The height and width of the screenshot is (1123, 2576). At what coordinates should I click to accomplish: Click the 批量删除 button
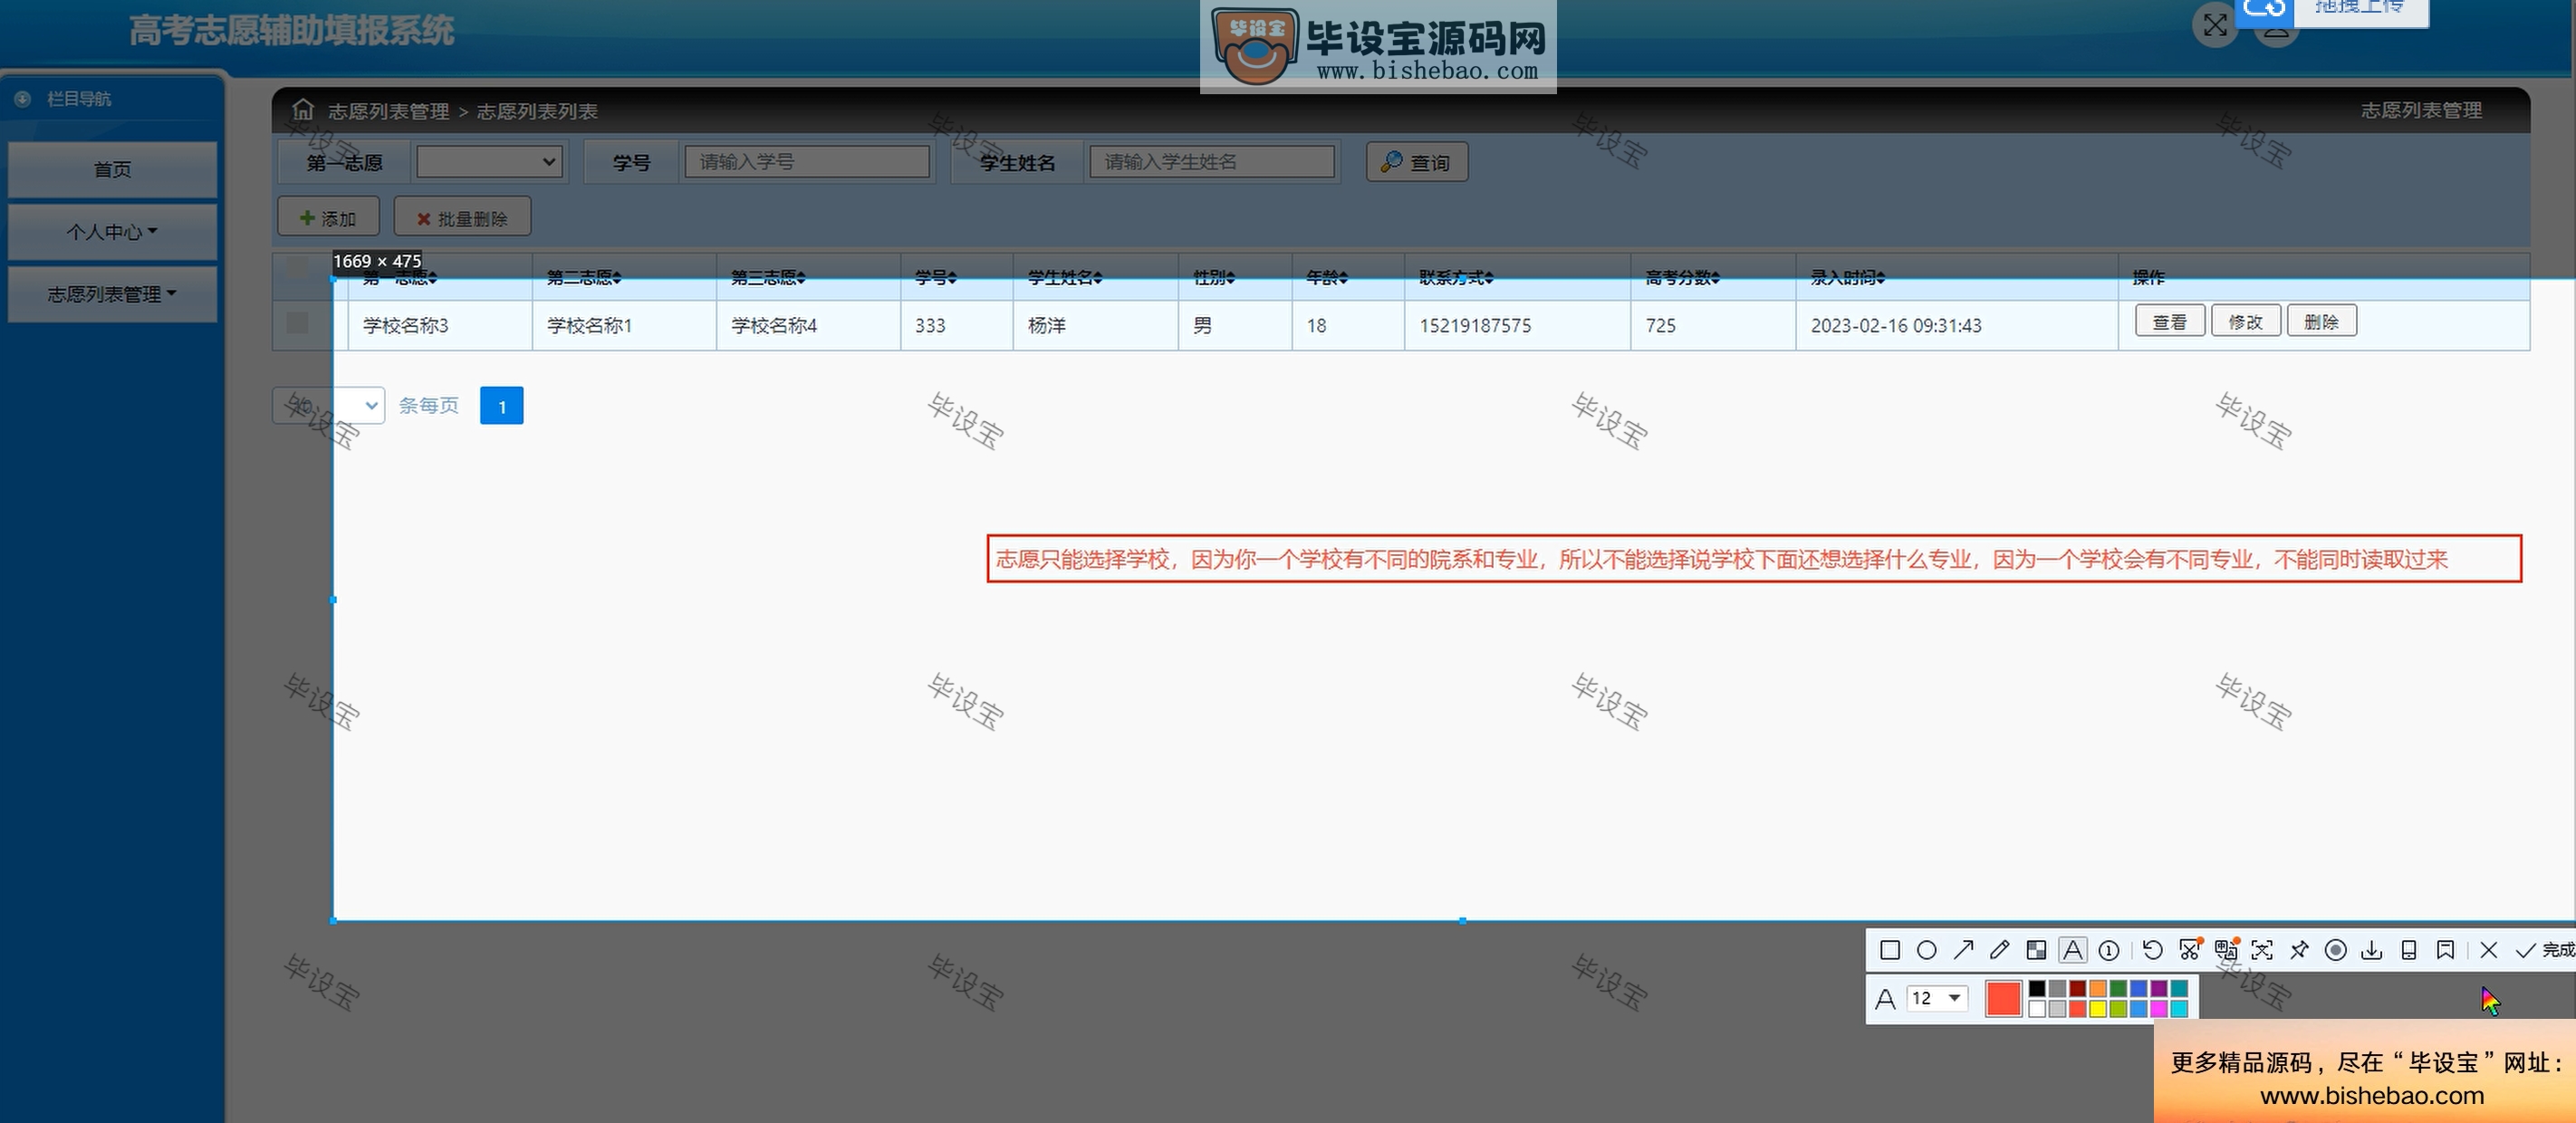(462, 217)
